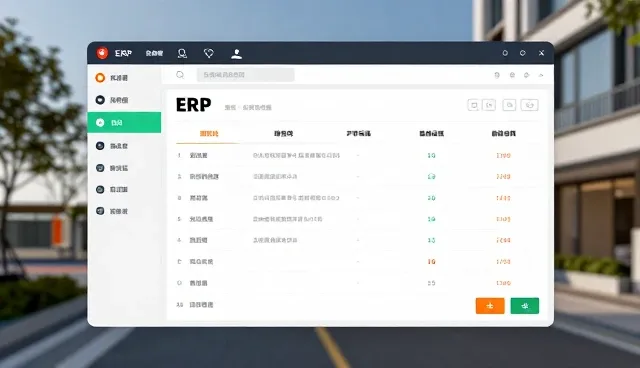Select the last sidebar menu item
This screenshot has width=640, height=368.
124,211
